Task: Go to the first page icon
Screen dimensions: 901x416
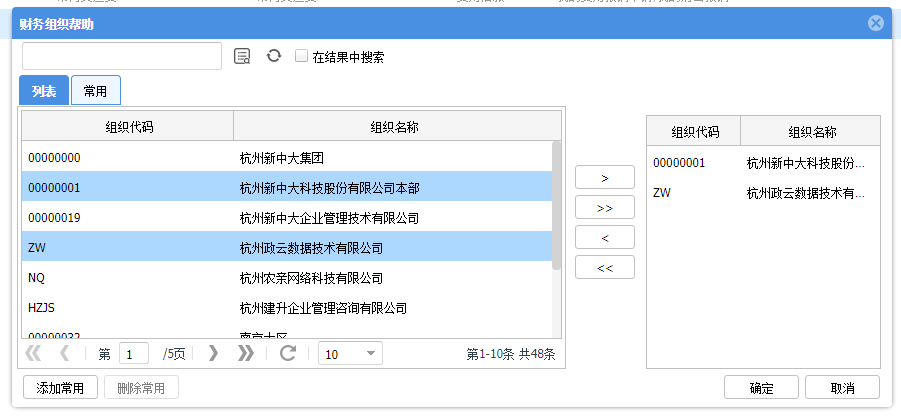Action: [33, 353]
